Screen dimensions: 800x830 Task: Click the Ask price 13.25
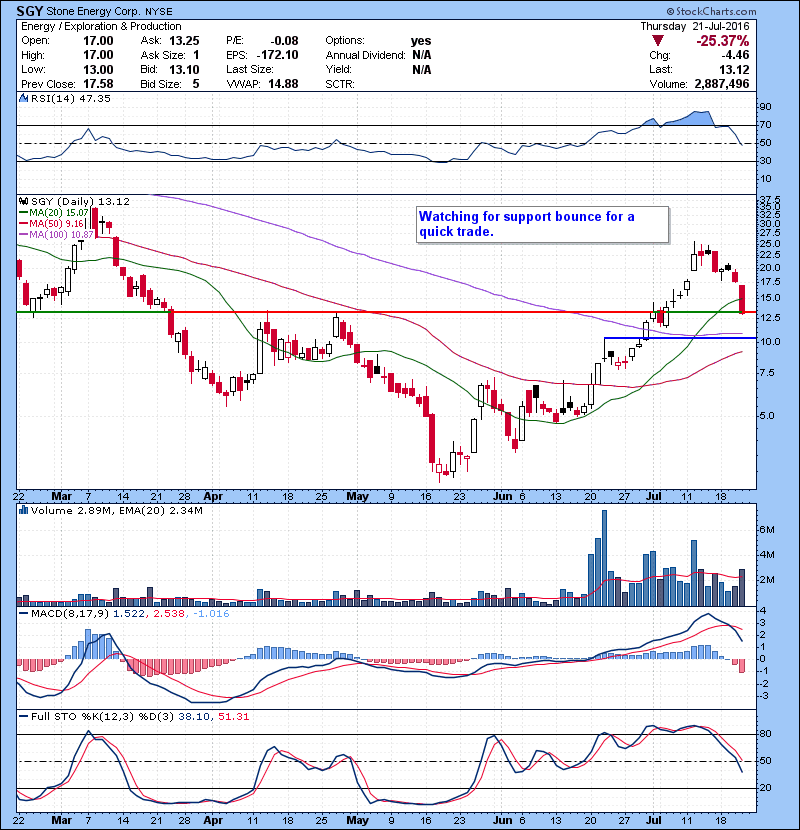click(x=184, y=41)
